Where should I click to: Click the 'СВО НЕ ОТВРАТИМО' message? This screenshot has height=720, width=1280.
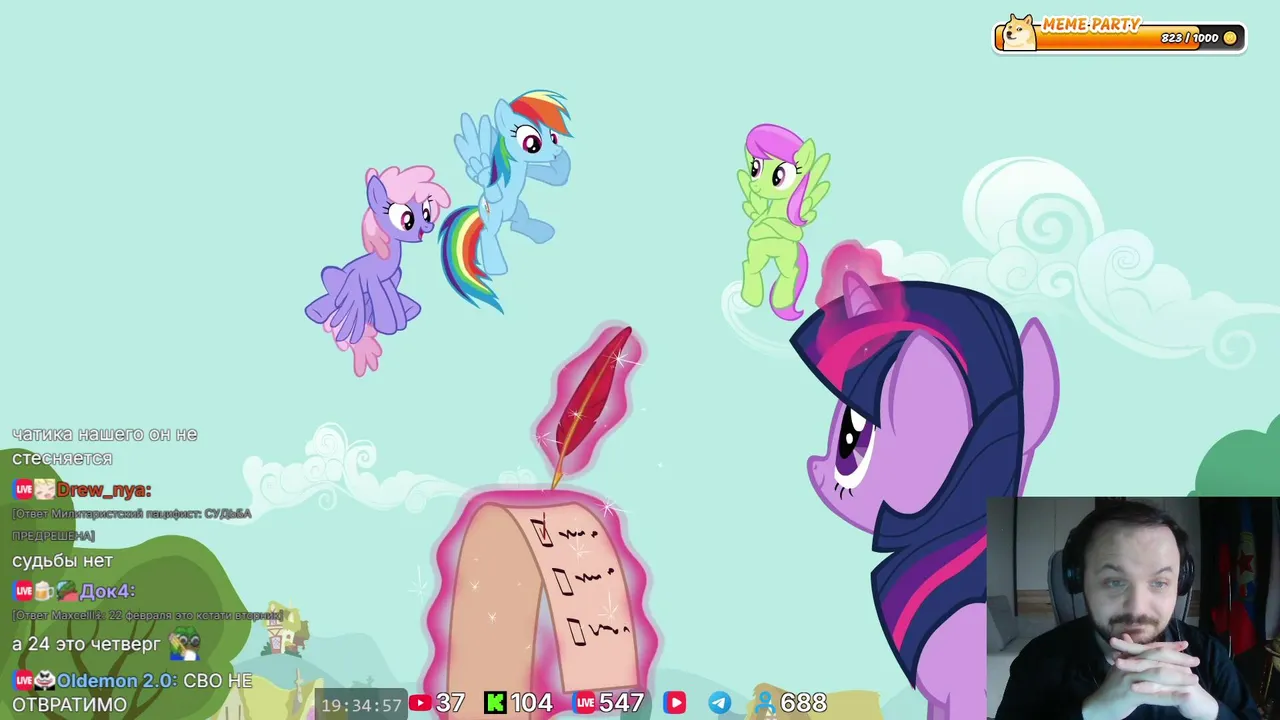tap(132, 692)
